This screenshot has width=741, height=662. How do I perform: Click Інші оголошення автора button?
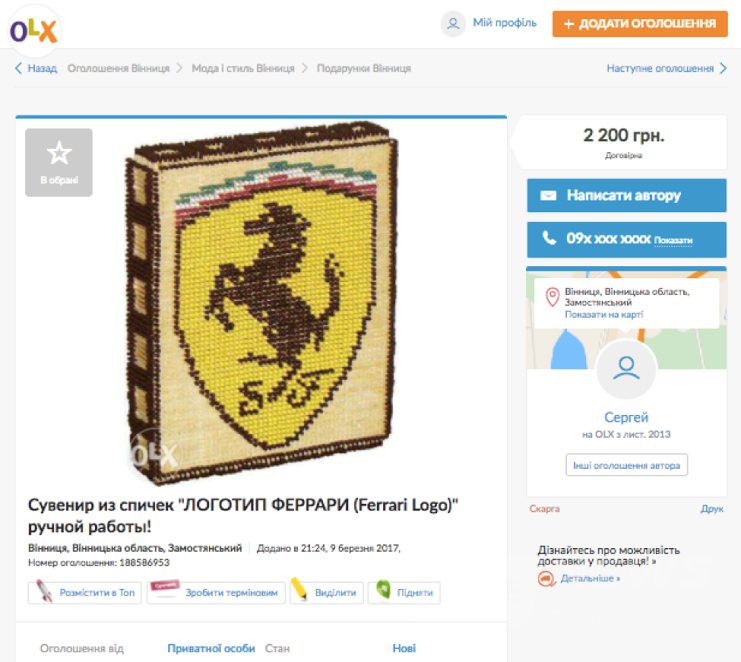[x=627, y=465]
